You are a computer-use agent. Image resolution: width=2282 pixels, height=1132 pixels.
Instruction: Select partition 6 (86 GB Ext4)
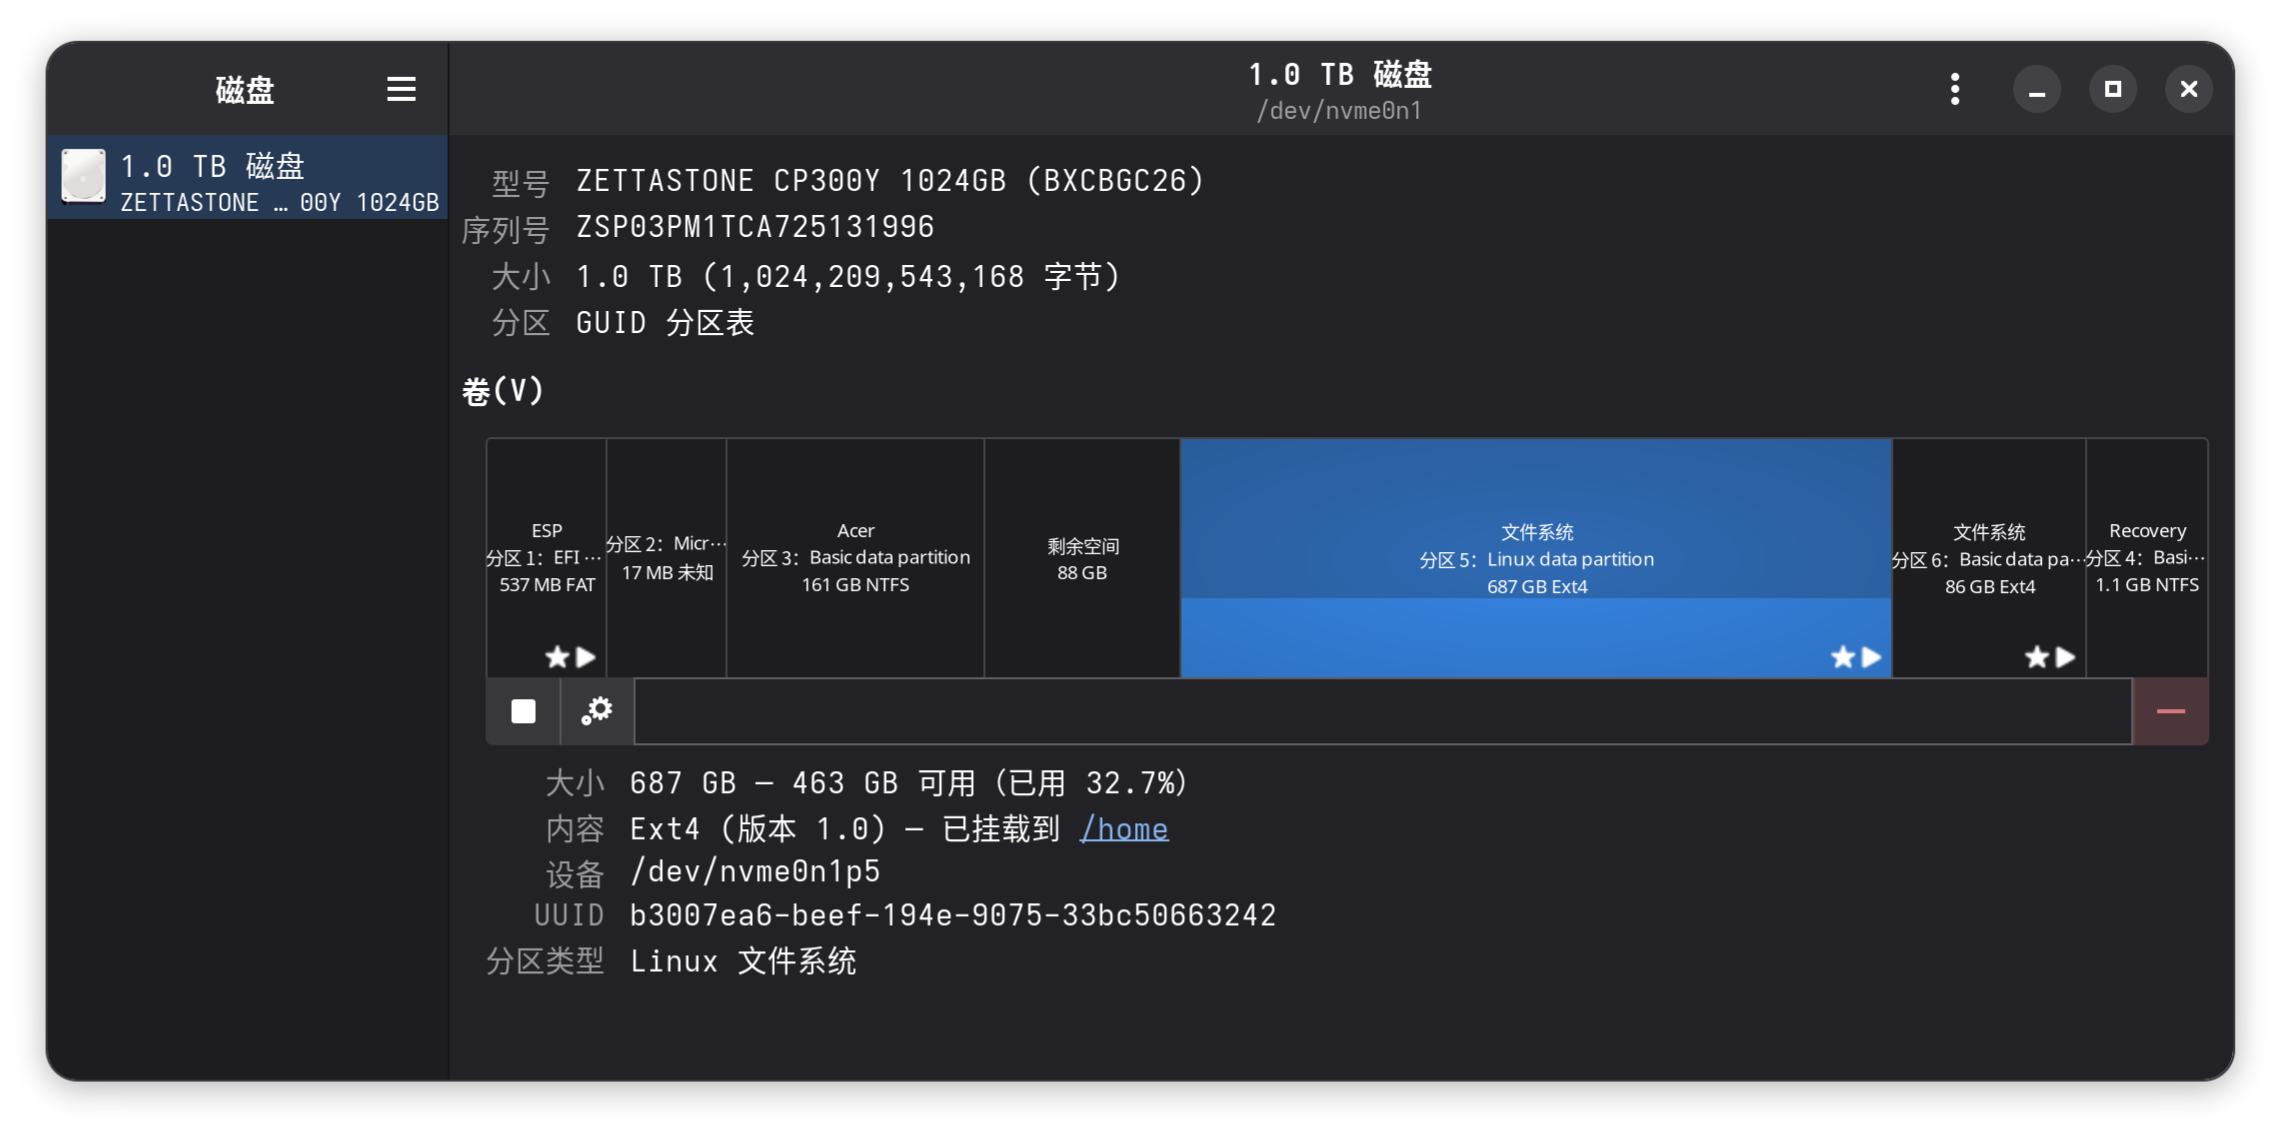[x=1988, y=556]
